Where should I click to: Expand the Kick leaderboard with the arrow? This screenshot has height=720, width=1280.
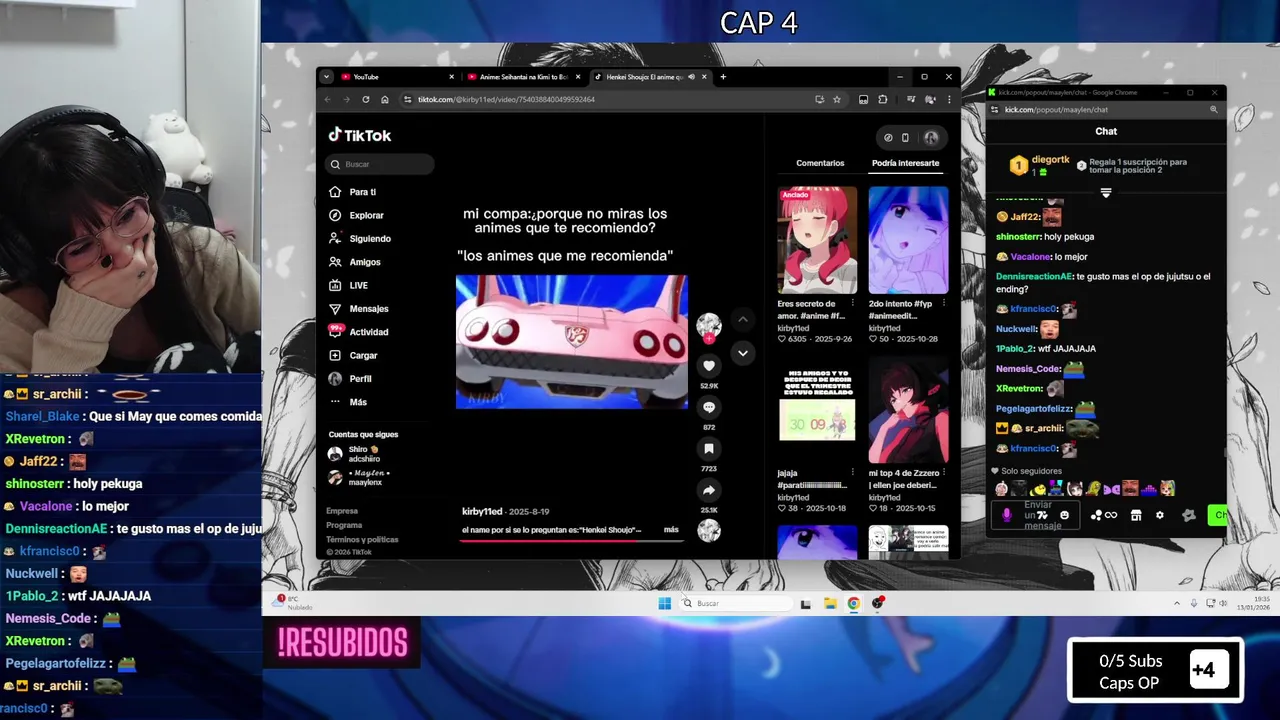[x=1106, y=193]
